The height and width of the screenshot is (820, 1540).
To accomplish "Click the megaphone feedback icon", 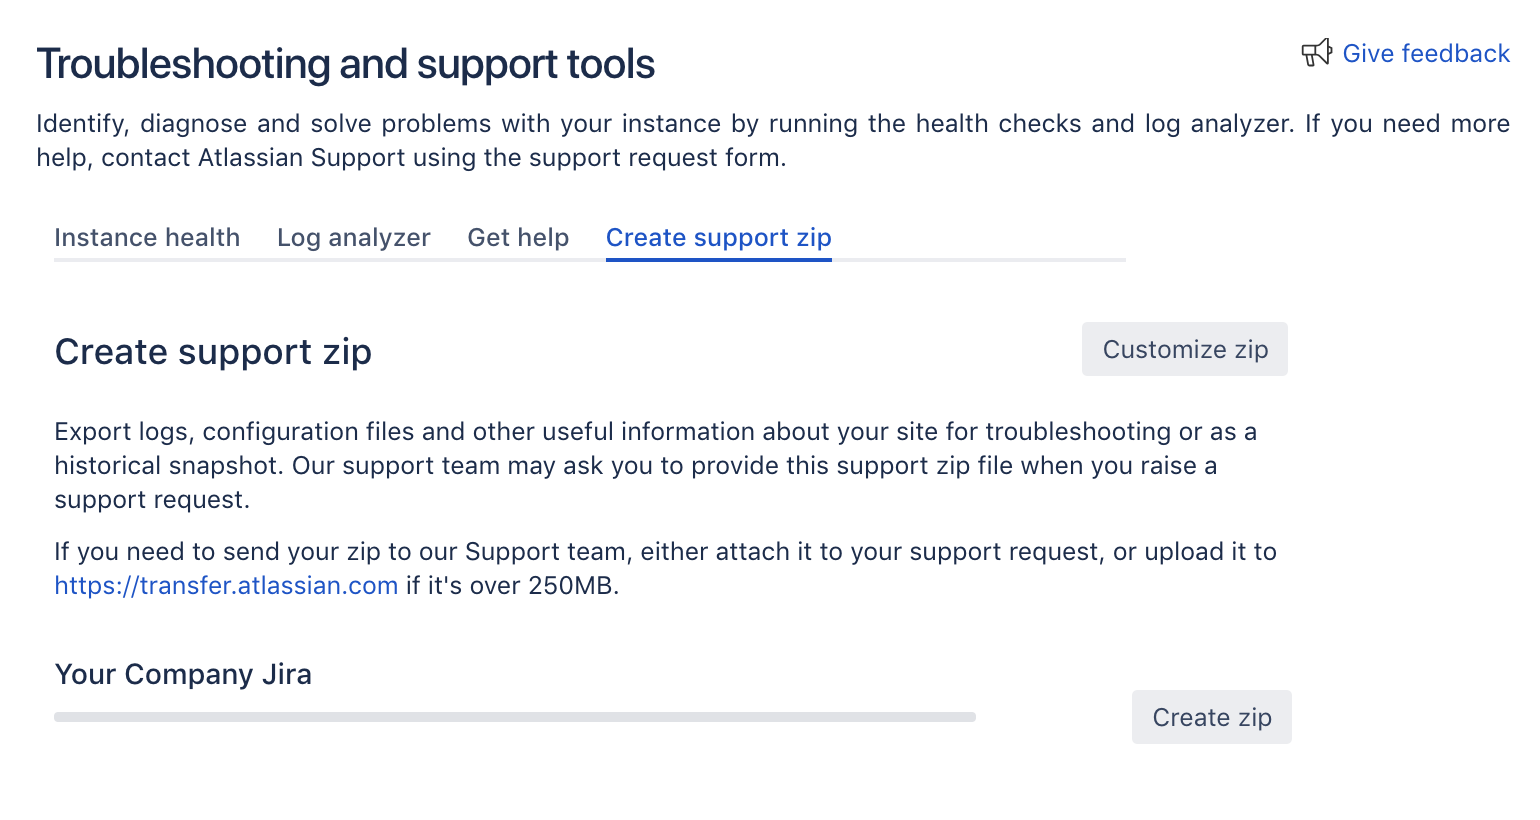I will [x=1316, y=53].
